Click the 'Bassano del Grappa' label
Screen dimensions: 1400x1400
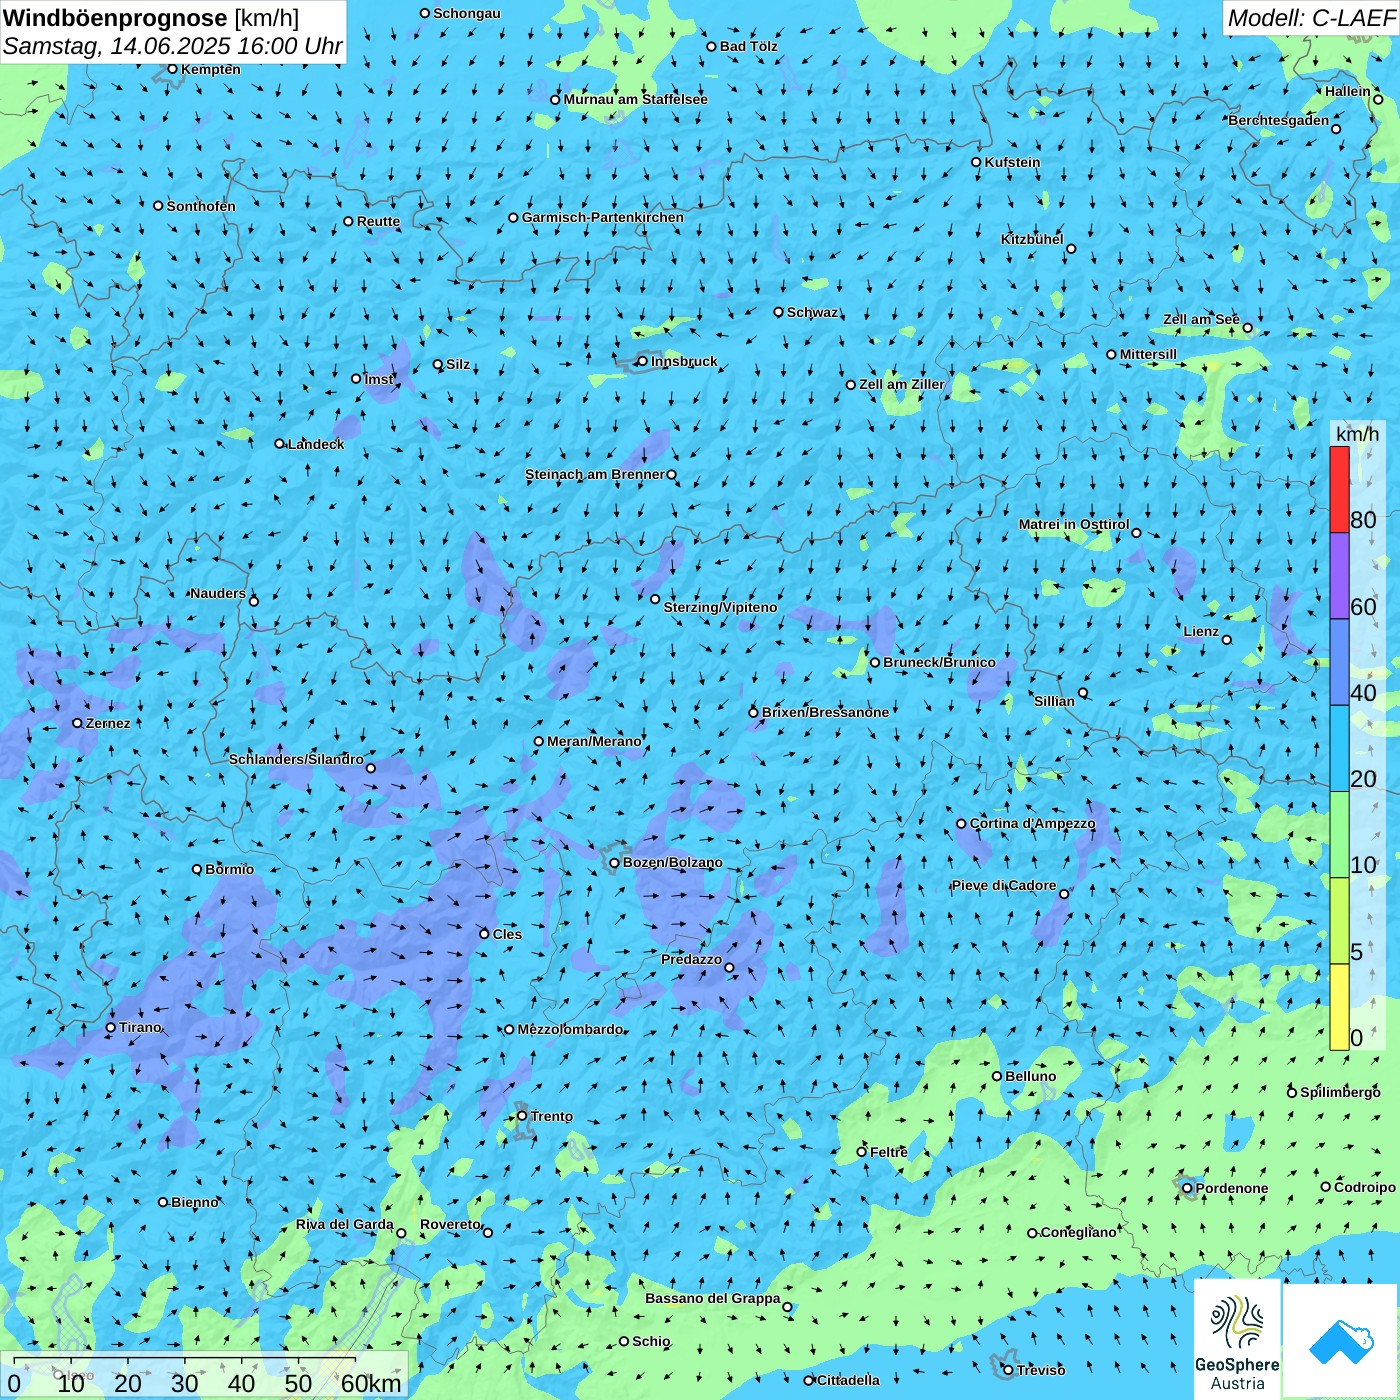point(712,1298)
